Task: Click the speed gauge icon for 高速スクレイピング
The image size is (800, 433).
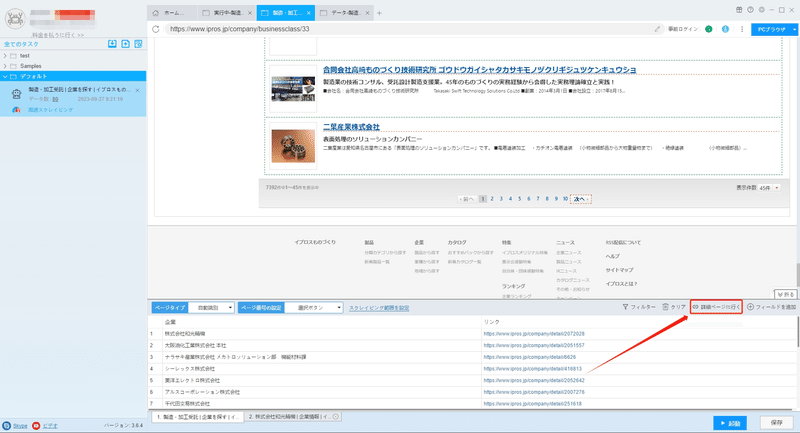Action: [x=16, y=110]
